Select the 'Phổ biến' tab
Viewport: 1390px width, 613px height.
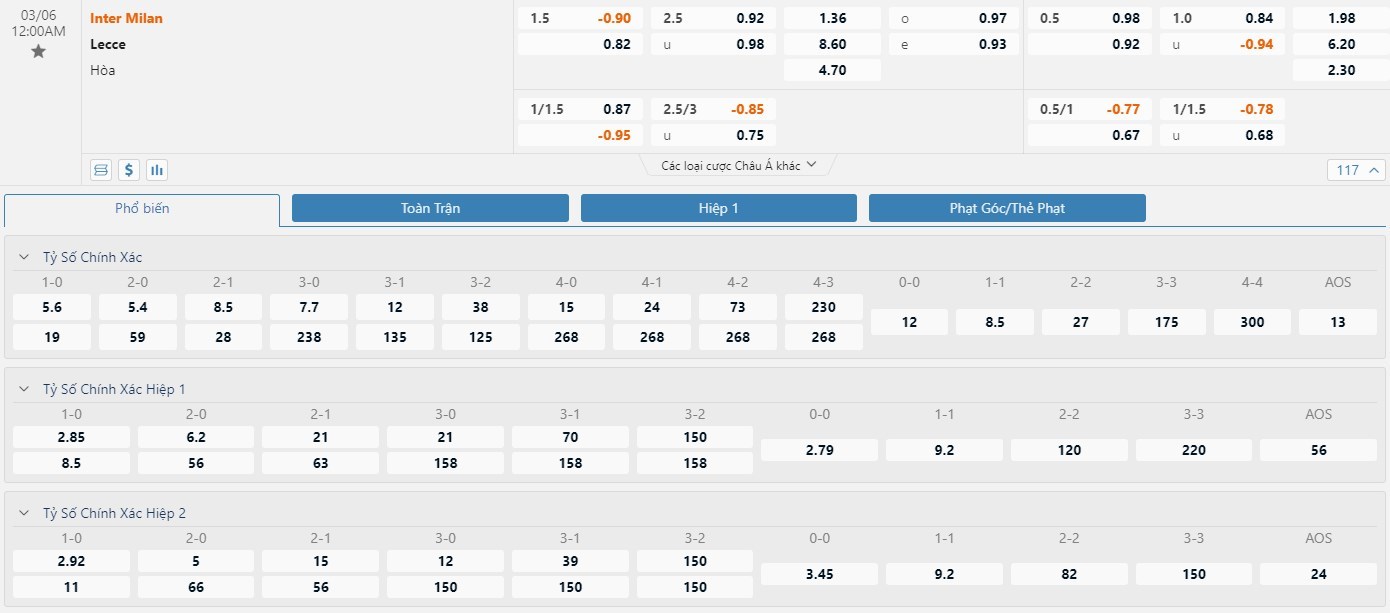(x=142, y=208)
